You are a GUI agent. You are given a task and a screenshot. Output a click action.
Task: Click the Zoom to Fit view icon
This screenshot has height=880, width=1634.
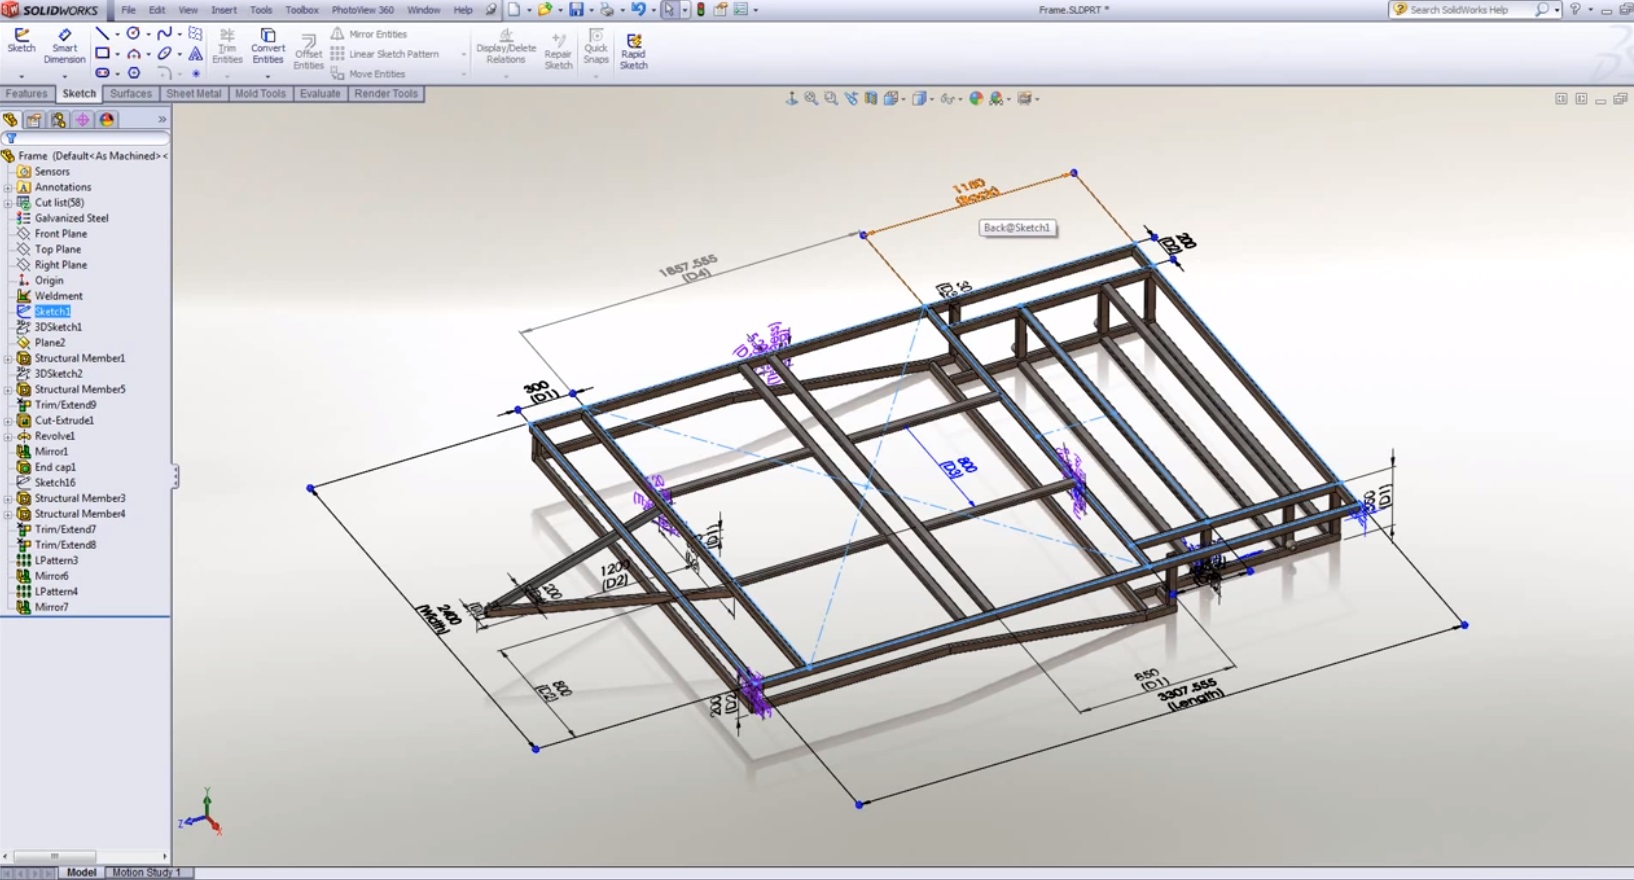point(811,99)
